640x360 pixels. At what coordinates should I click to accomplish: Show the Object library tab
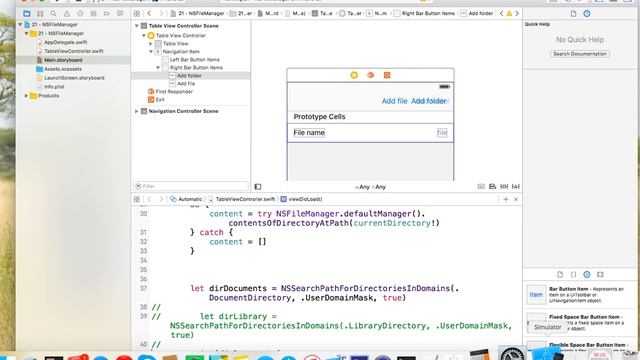(587, 275)
